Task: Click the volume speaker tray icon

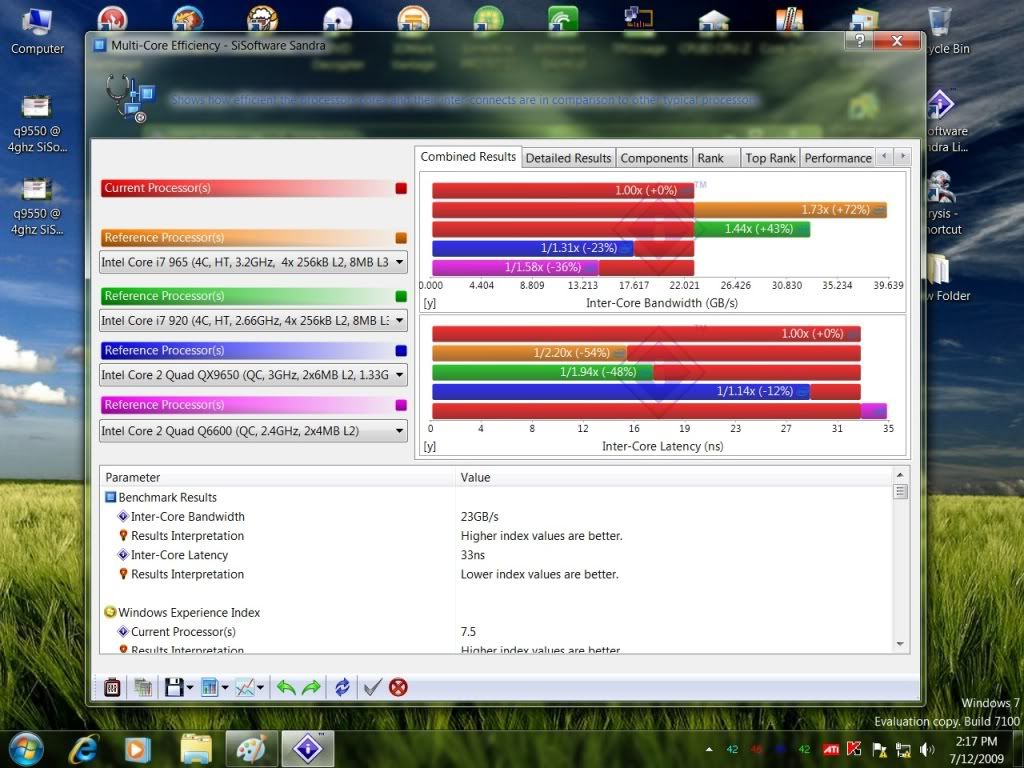Action: tap(926, 750)
